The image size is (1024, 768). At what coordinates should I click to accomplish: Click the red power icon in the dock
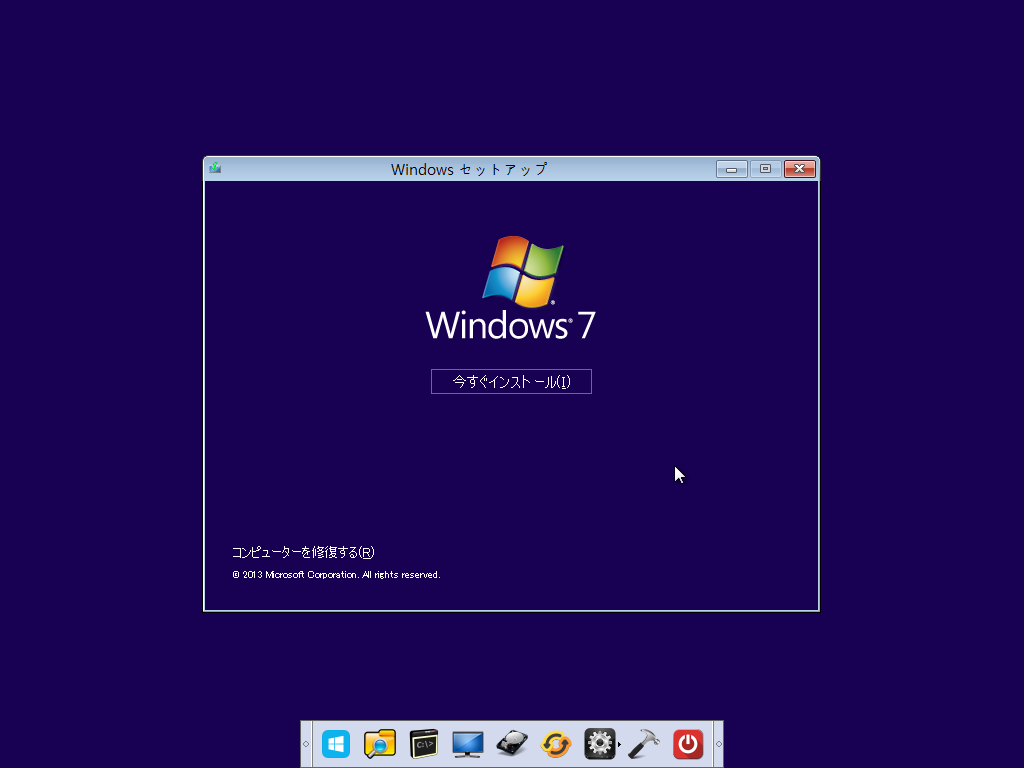pos(688,744)
